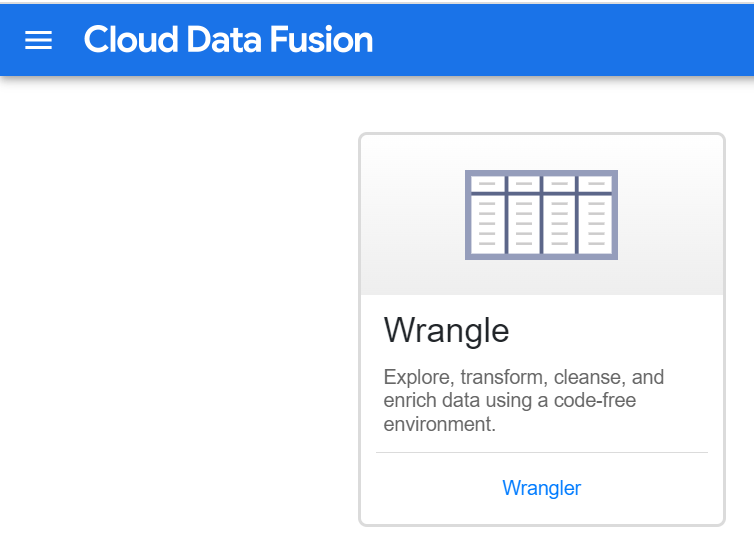Click "Explore, transform, cleanse, and" text line
This screenshot has width=754, height=533.
coord(524,378)
